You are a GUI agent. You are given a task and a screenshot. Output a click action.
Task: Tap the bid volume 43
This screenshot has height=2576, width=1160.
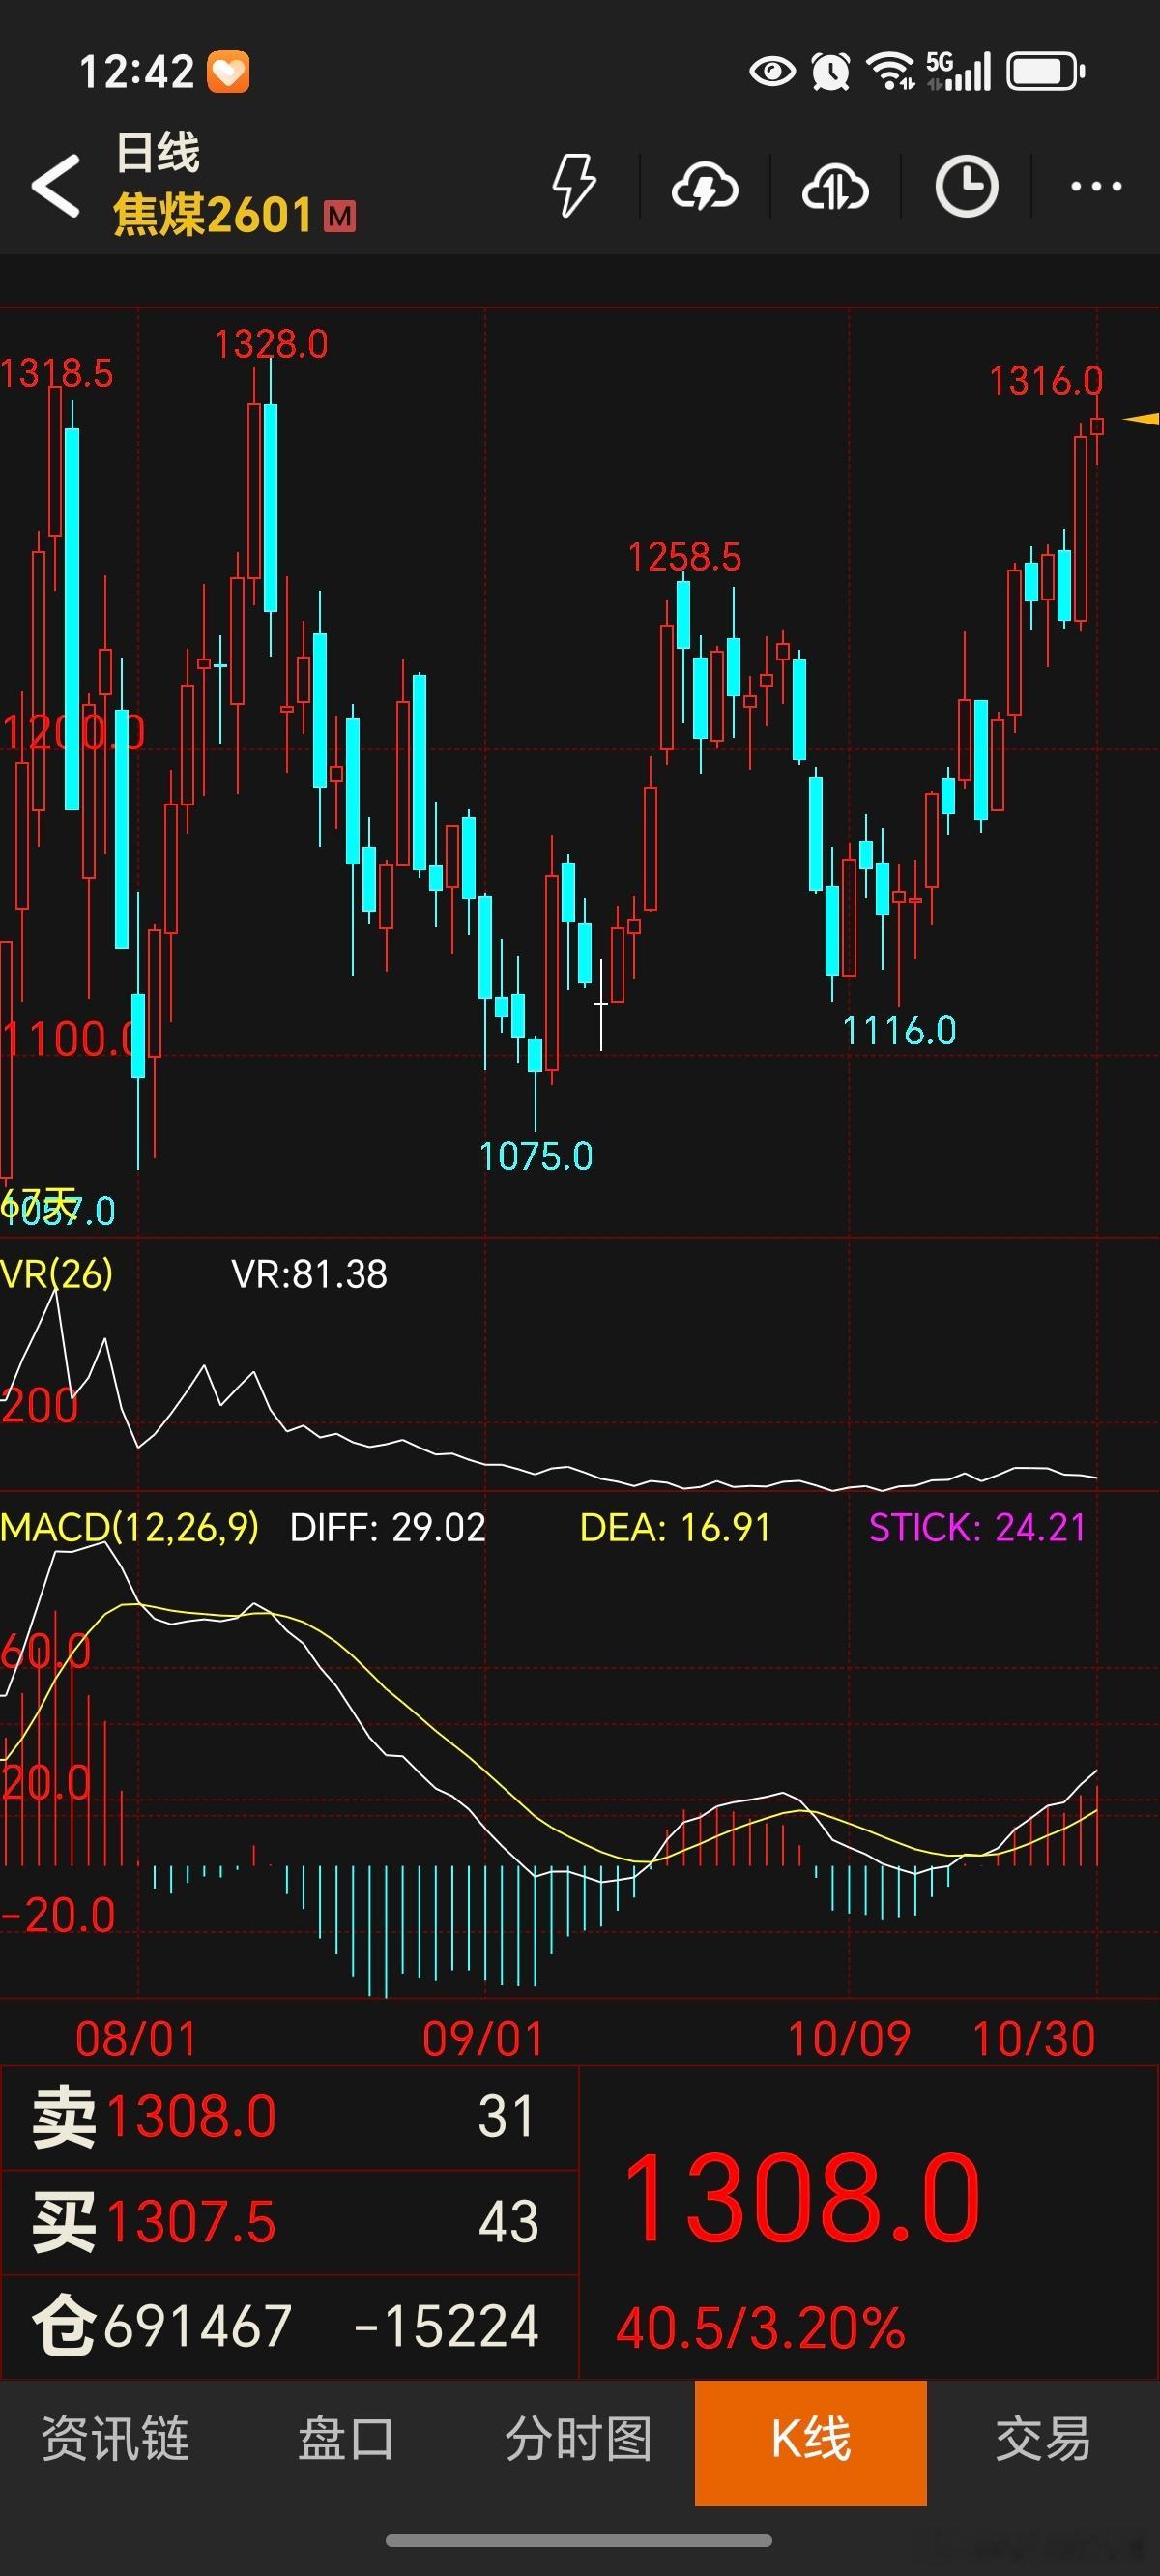(508, 2222)
